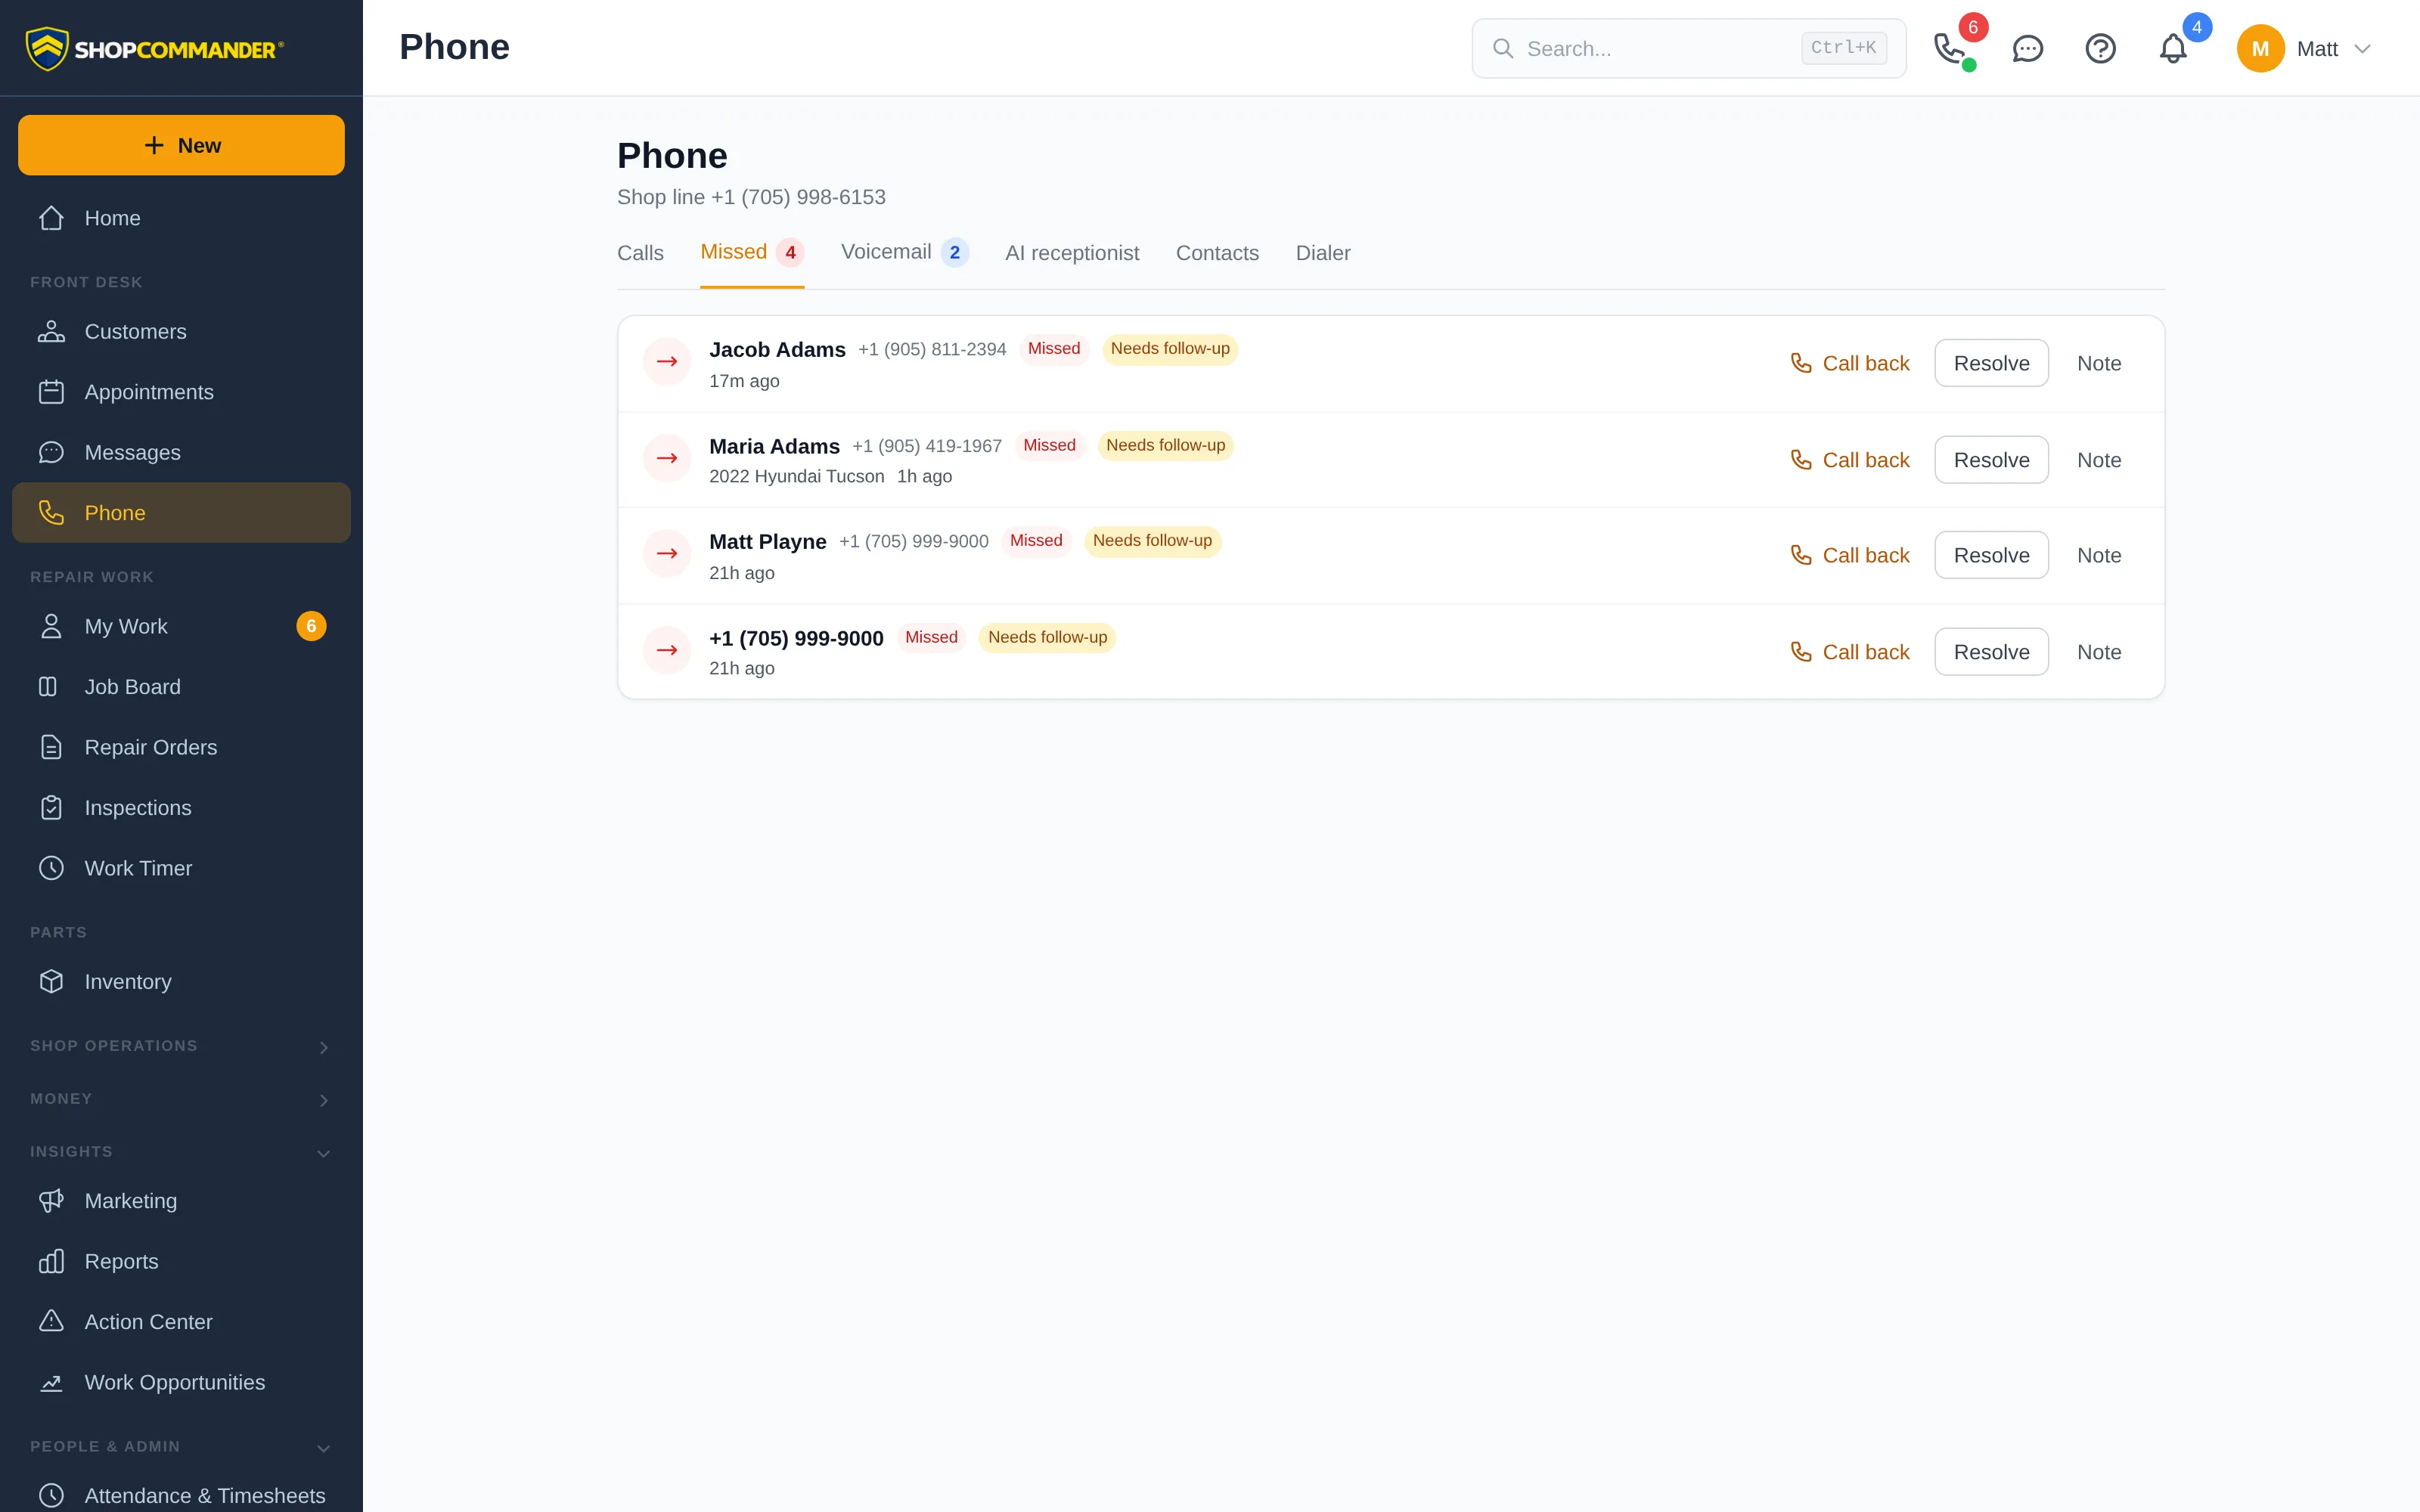The image size is (2420, 1512).
Task: Add a Note for Matt Playne
Action: pyautogui.click(x=2099, y=555)
